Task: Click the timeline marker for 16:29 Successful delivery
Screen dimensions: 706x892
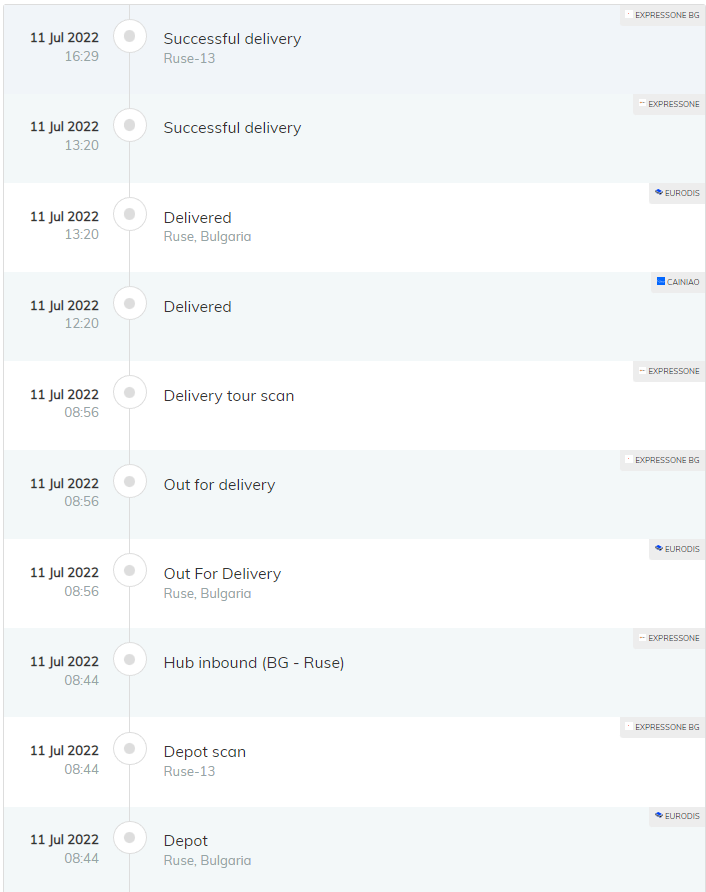Action: pyautogui.click(x=130, y=36)
